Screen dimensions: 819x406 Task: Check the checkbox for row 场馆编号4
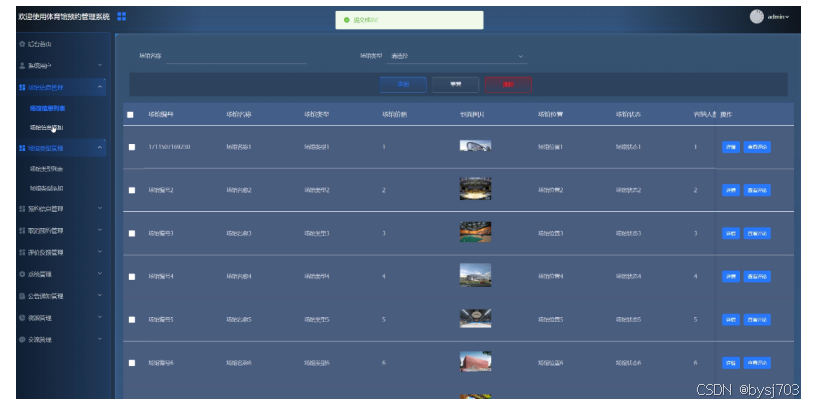point(132,277)
